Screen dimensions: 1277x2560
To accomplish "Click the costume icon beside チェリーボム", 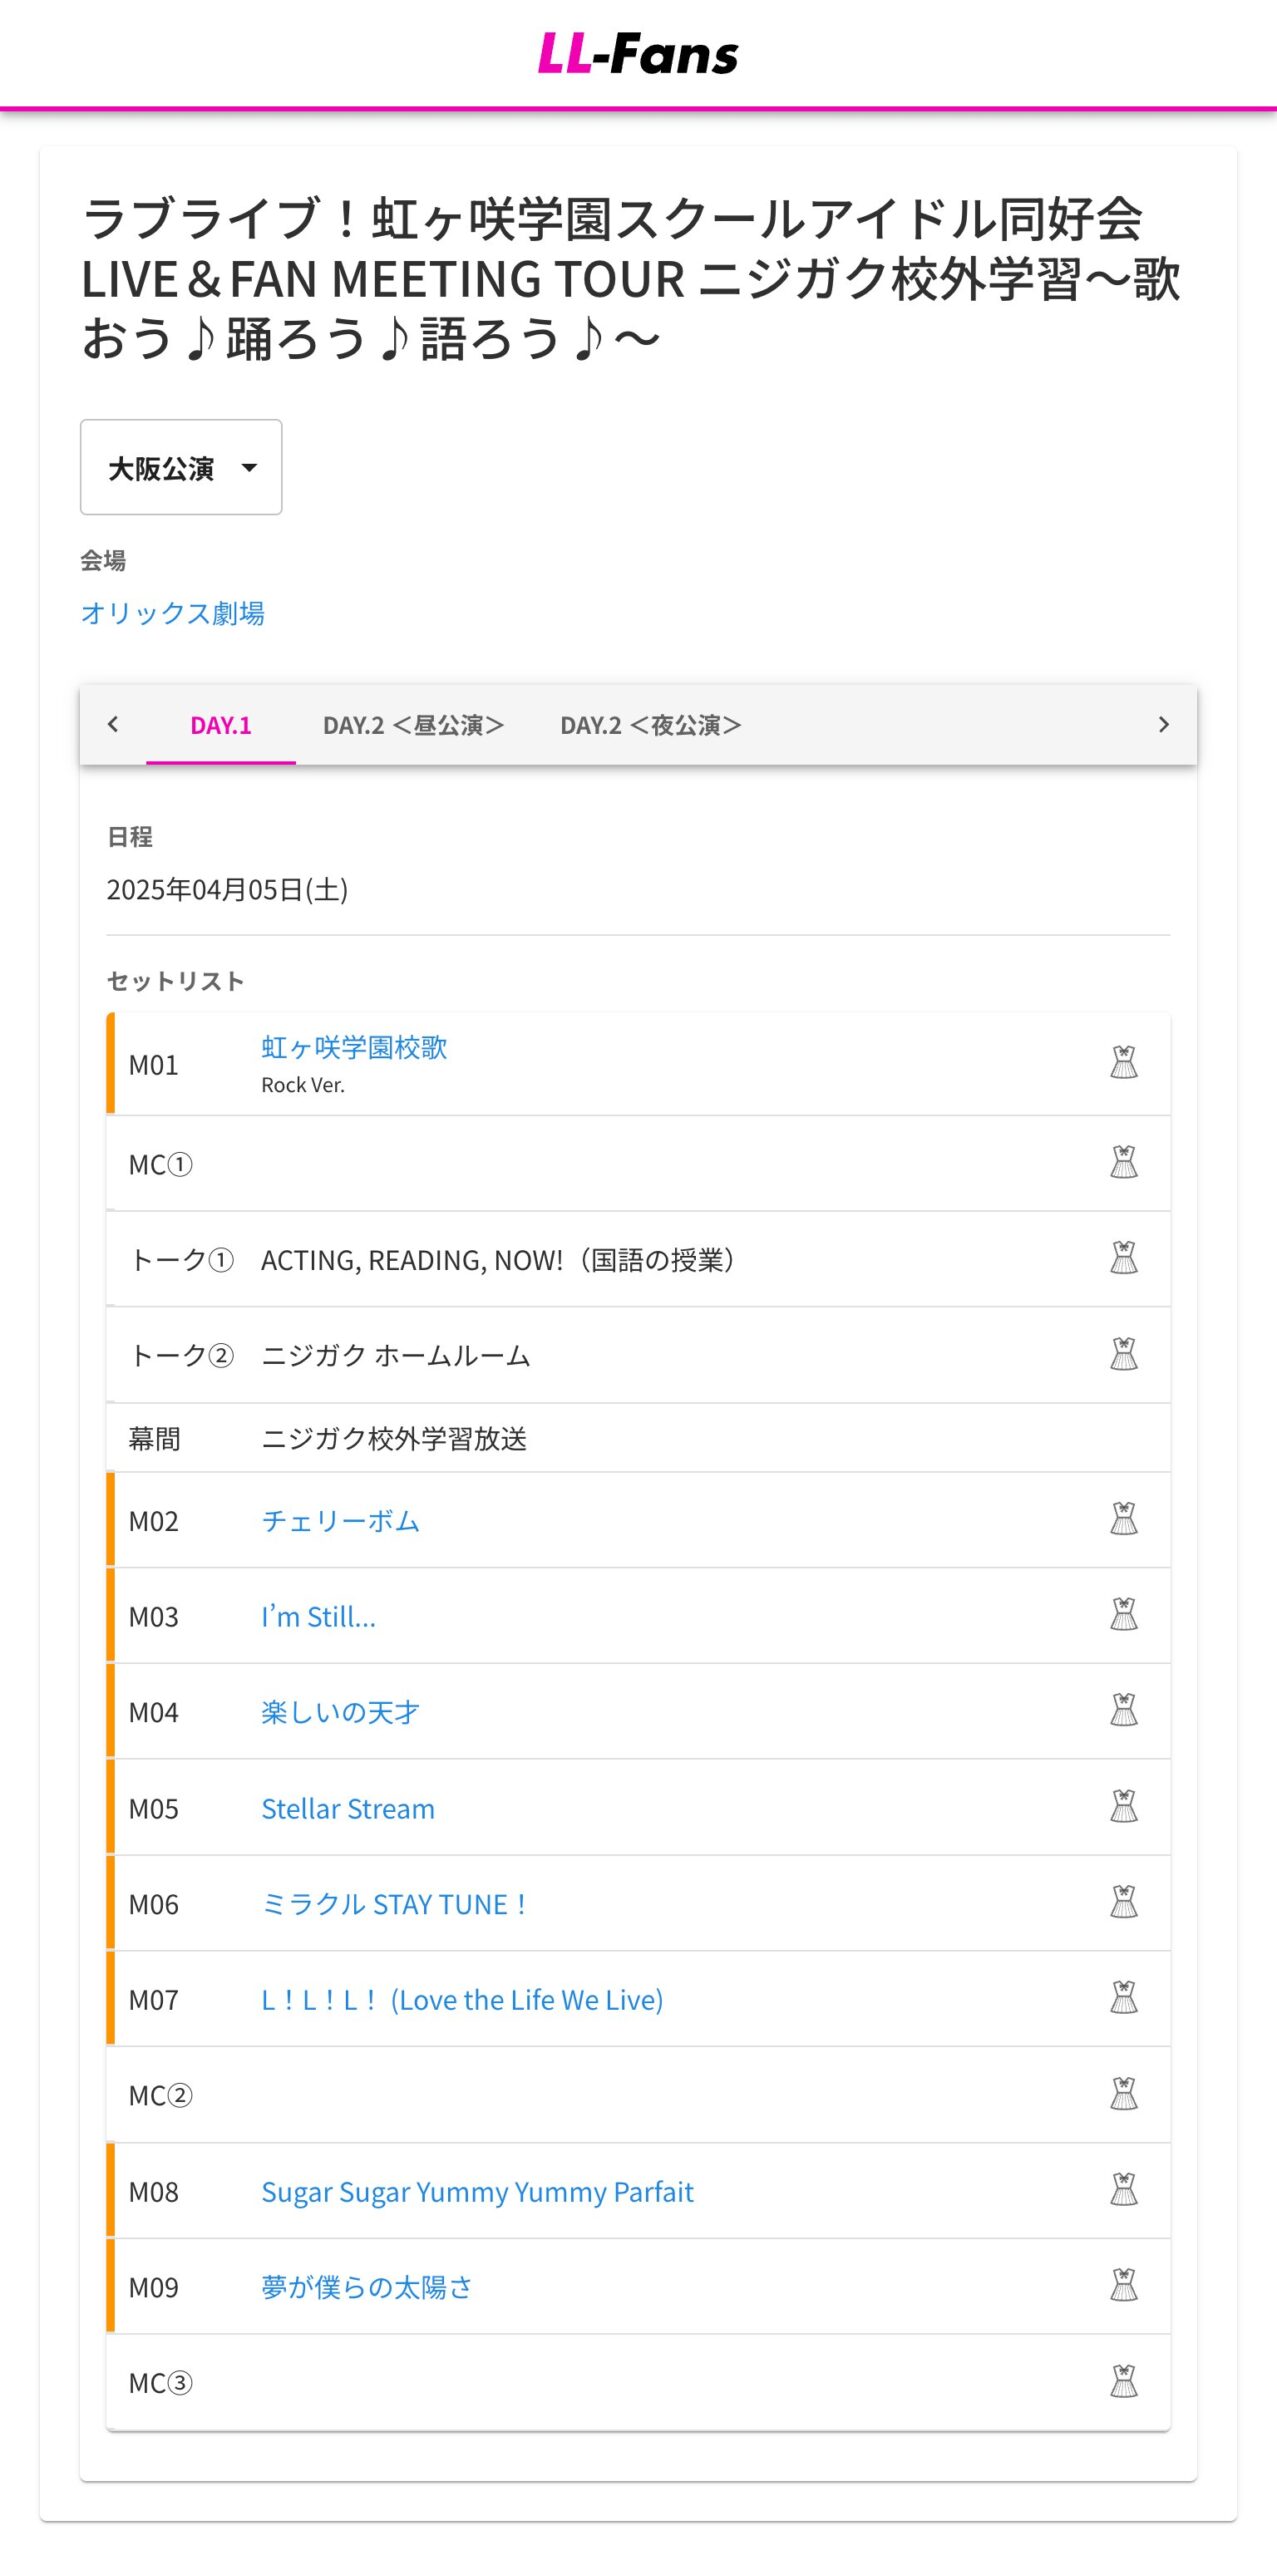I will tap(1123, 1519).
